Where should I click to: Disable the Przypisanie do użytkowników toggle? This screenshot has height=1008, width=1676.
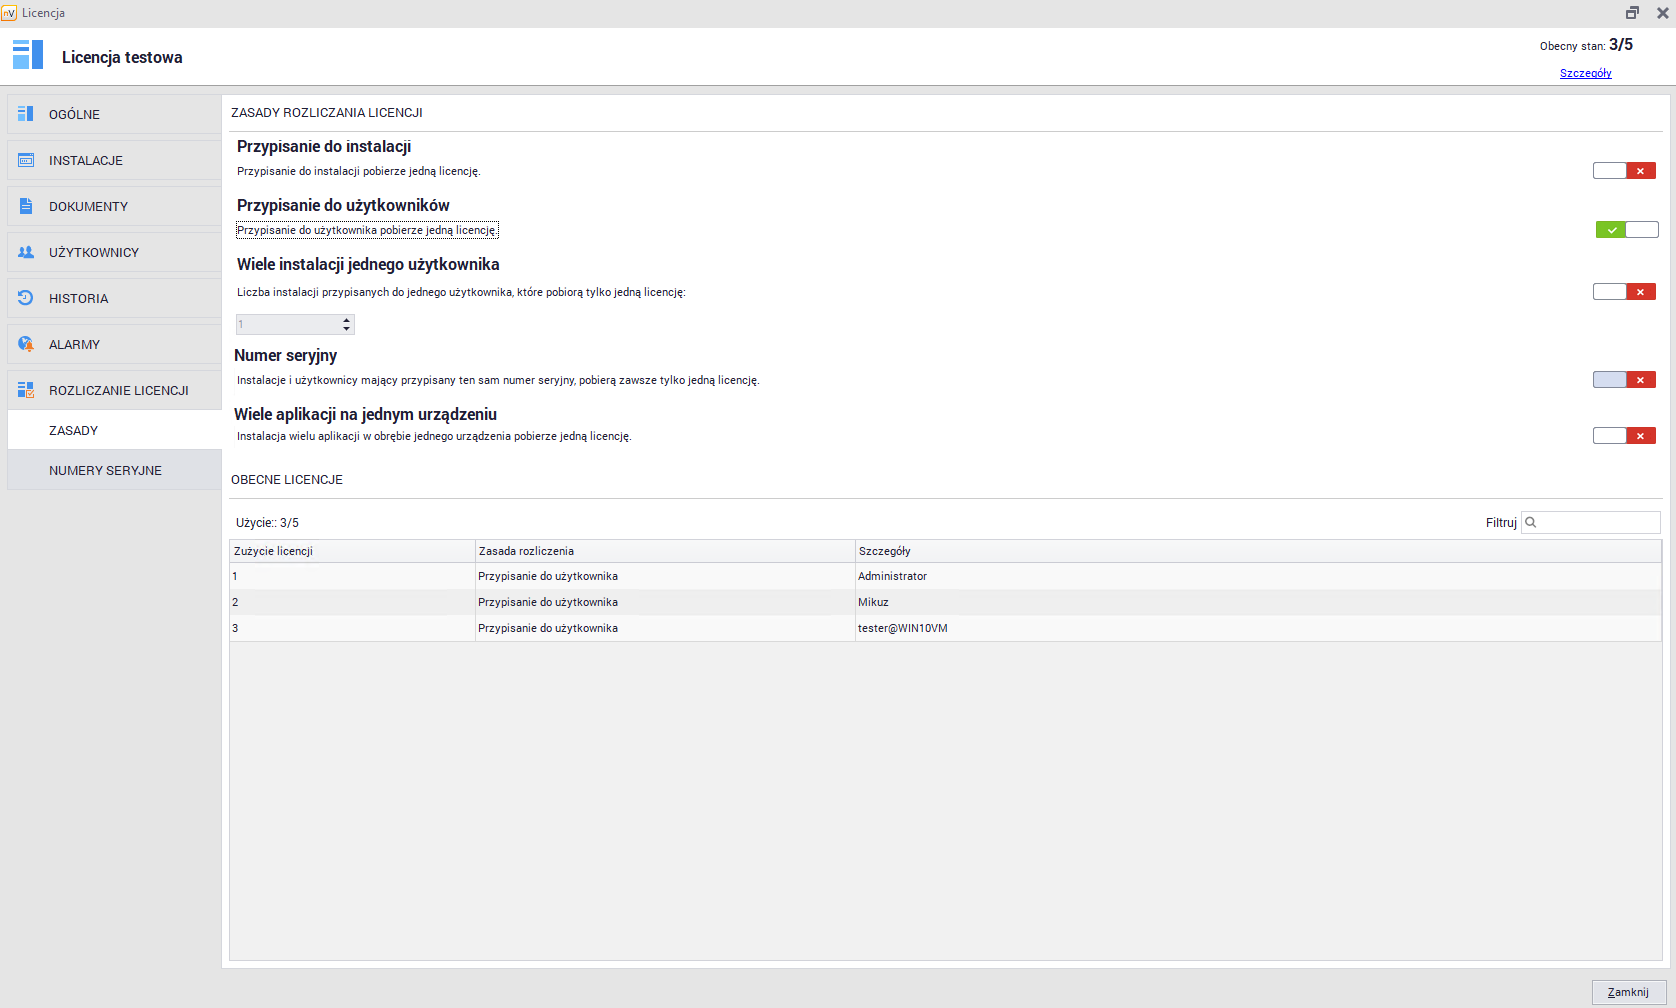[1626, 230]
